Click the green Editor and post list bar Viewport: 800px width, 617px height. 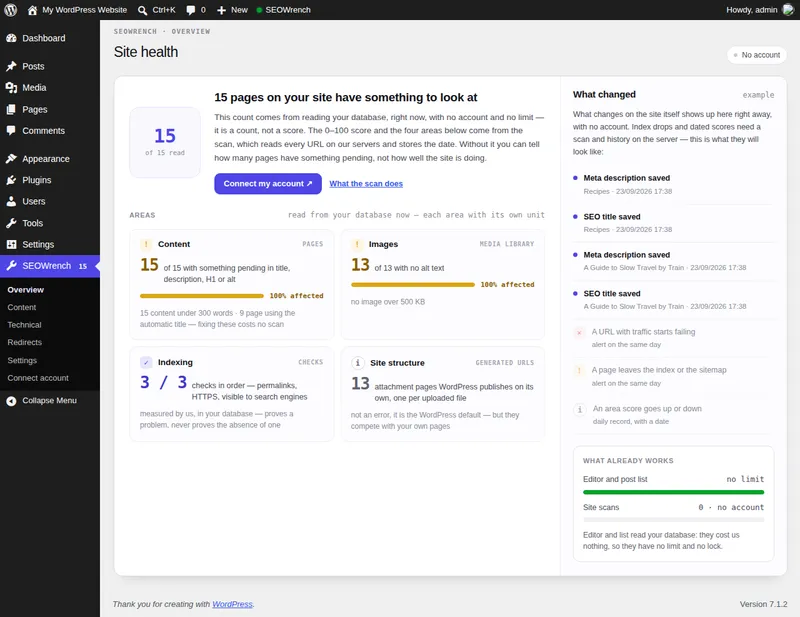pyautogui.click(x=673, y=492)
